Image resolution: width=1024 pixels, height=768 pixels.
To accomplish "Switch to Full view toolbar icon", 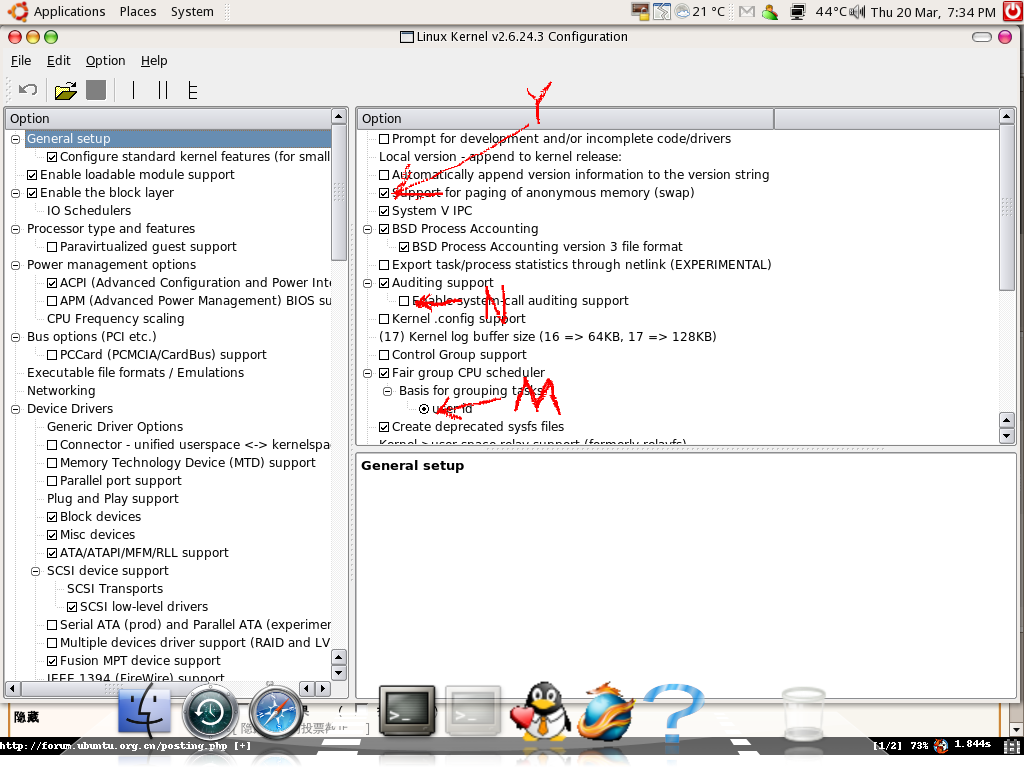I will pos(192,90).
